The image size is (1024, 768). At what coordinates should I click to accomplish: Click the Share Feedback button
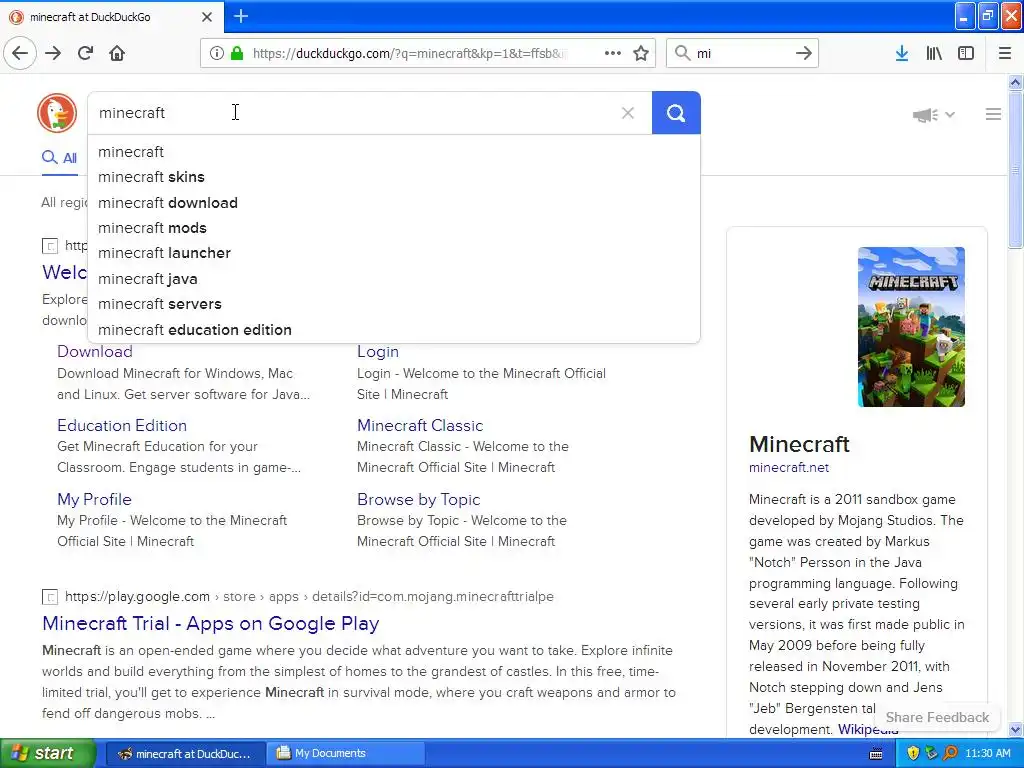(937, 717)
